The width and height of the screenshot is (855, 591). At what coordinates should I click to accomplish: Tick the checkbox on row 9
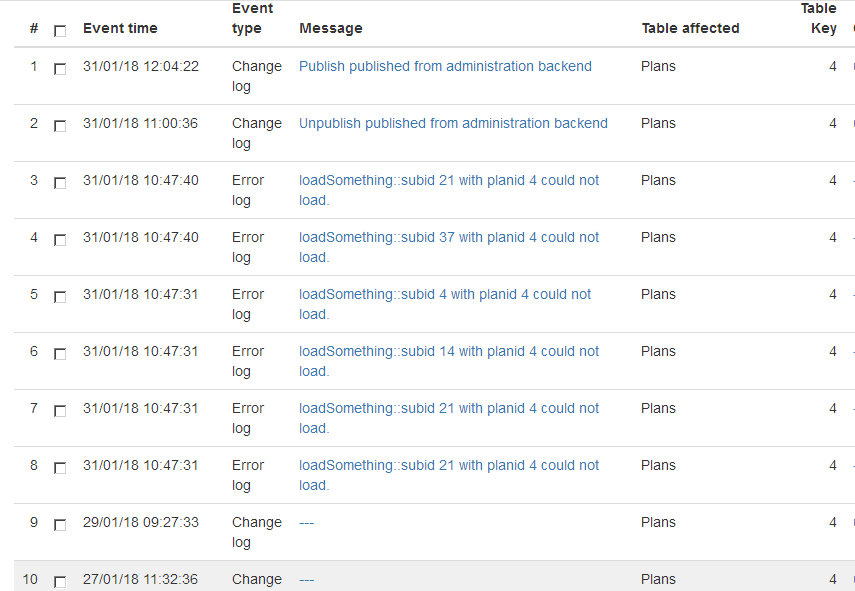pyautogui.click(x=60, y=525)
